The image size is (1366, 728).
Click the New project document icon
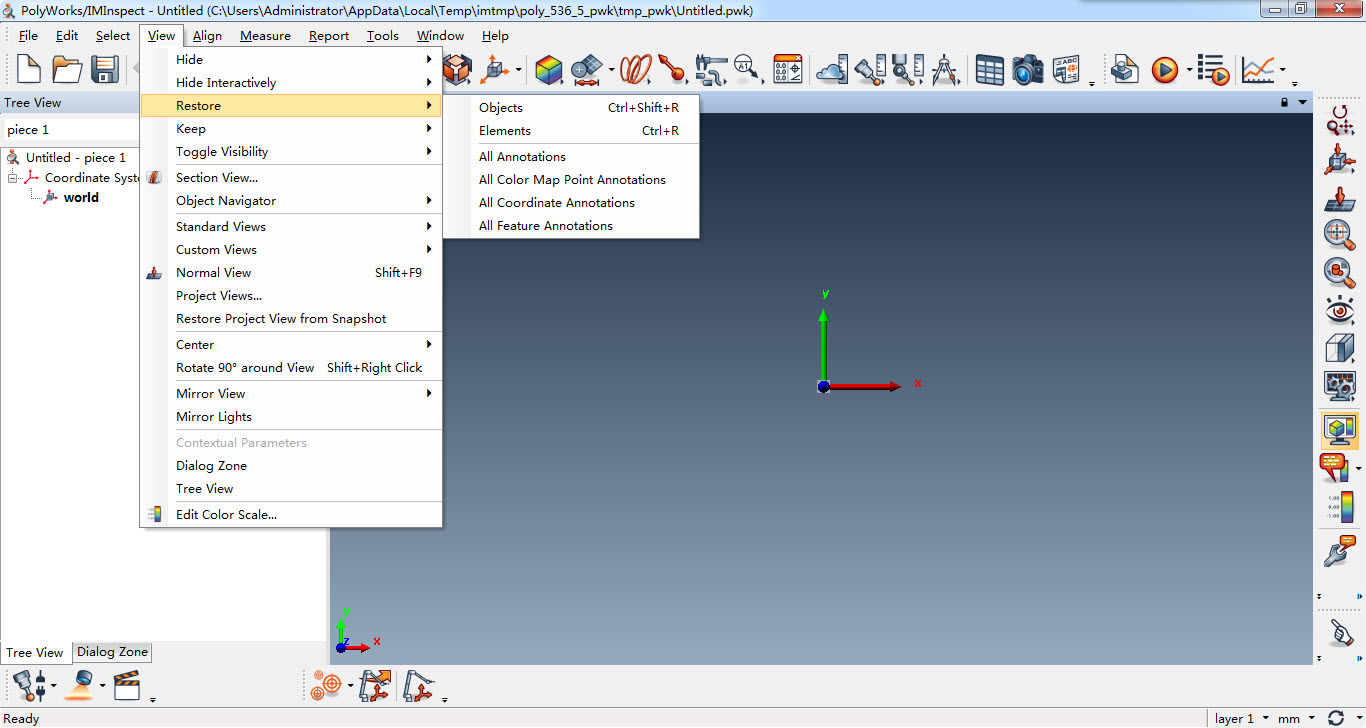click(29, 69)
